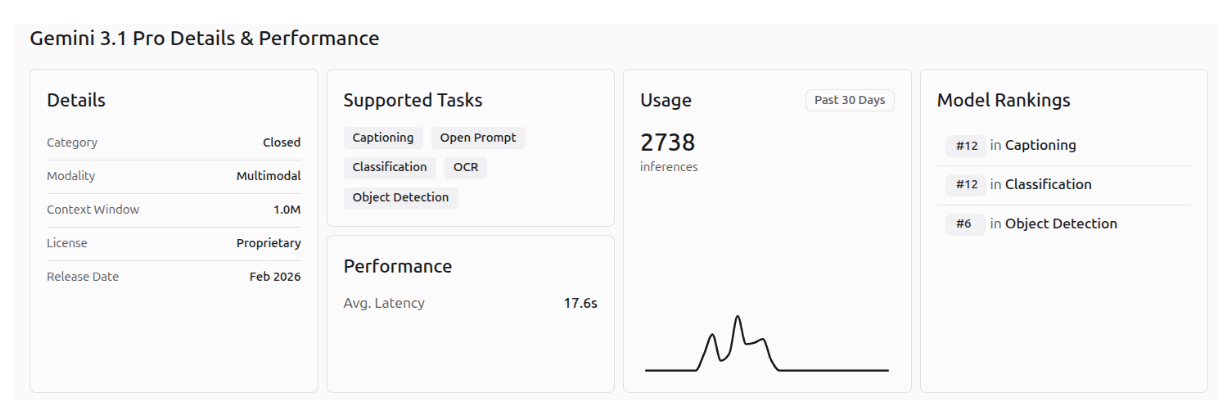Viewport: 1228px width, 400px height.
Task: Click the License label
Action: 67,243
